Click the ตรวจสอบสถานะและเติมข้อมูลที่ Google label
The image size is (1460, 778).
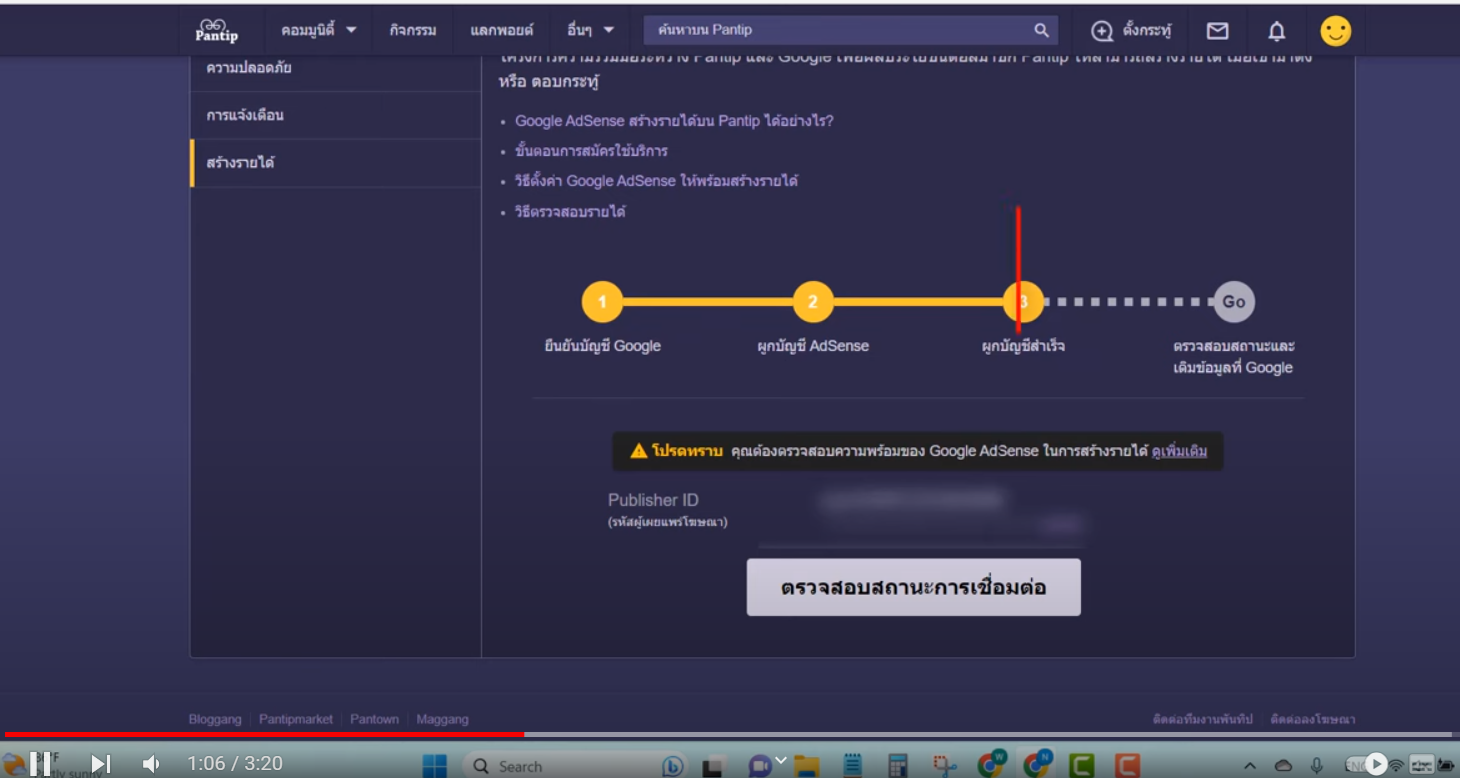[1234, 357]
